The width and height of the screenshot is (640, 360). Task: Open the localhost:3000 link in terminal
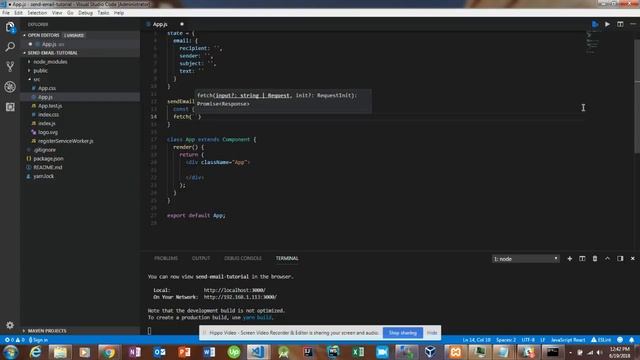[234, 290]
